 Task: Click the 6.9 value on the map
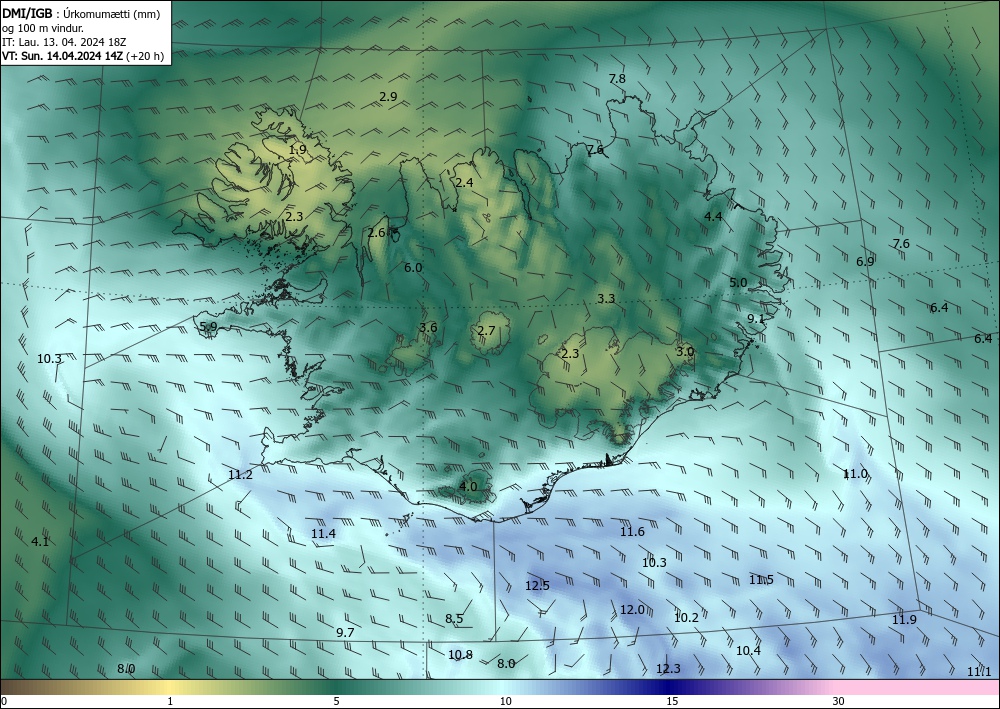click(865, 261)
